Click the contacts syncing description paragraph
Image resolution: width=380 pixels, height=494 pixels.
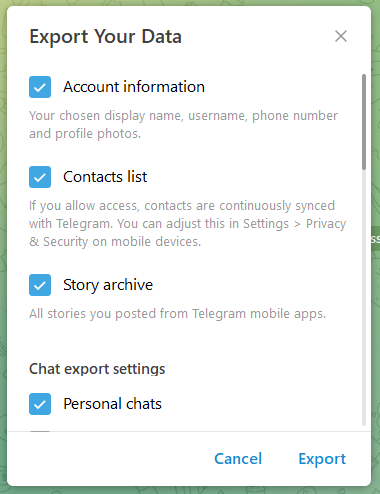tap(187, 224)
